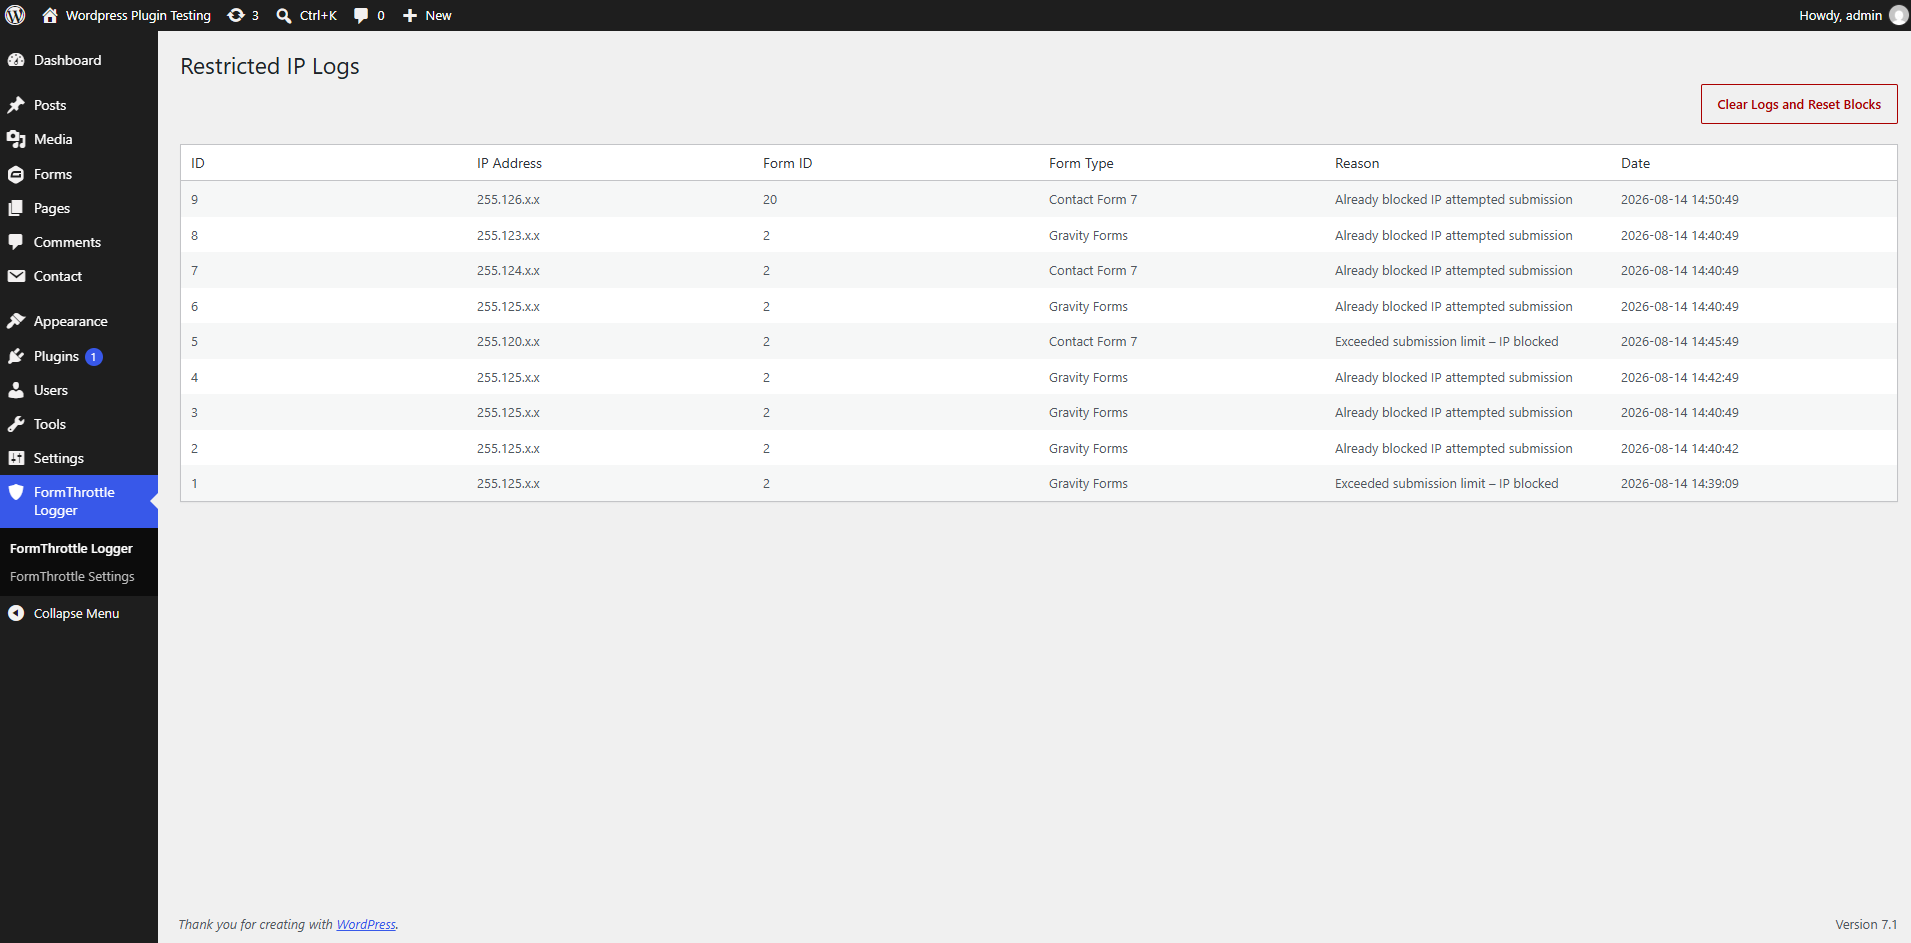Click the Contact envelope icon
This screenshot has width=1911, height=943.
point(16,276)
